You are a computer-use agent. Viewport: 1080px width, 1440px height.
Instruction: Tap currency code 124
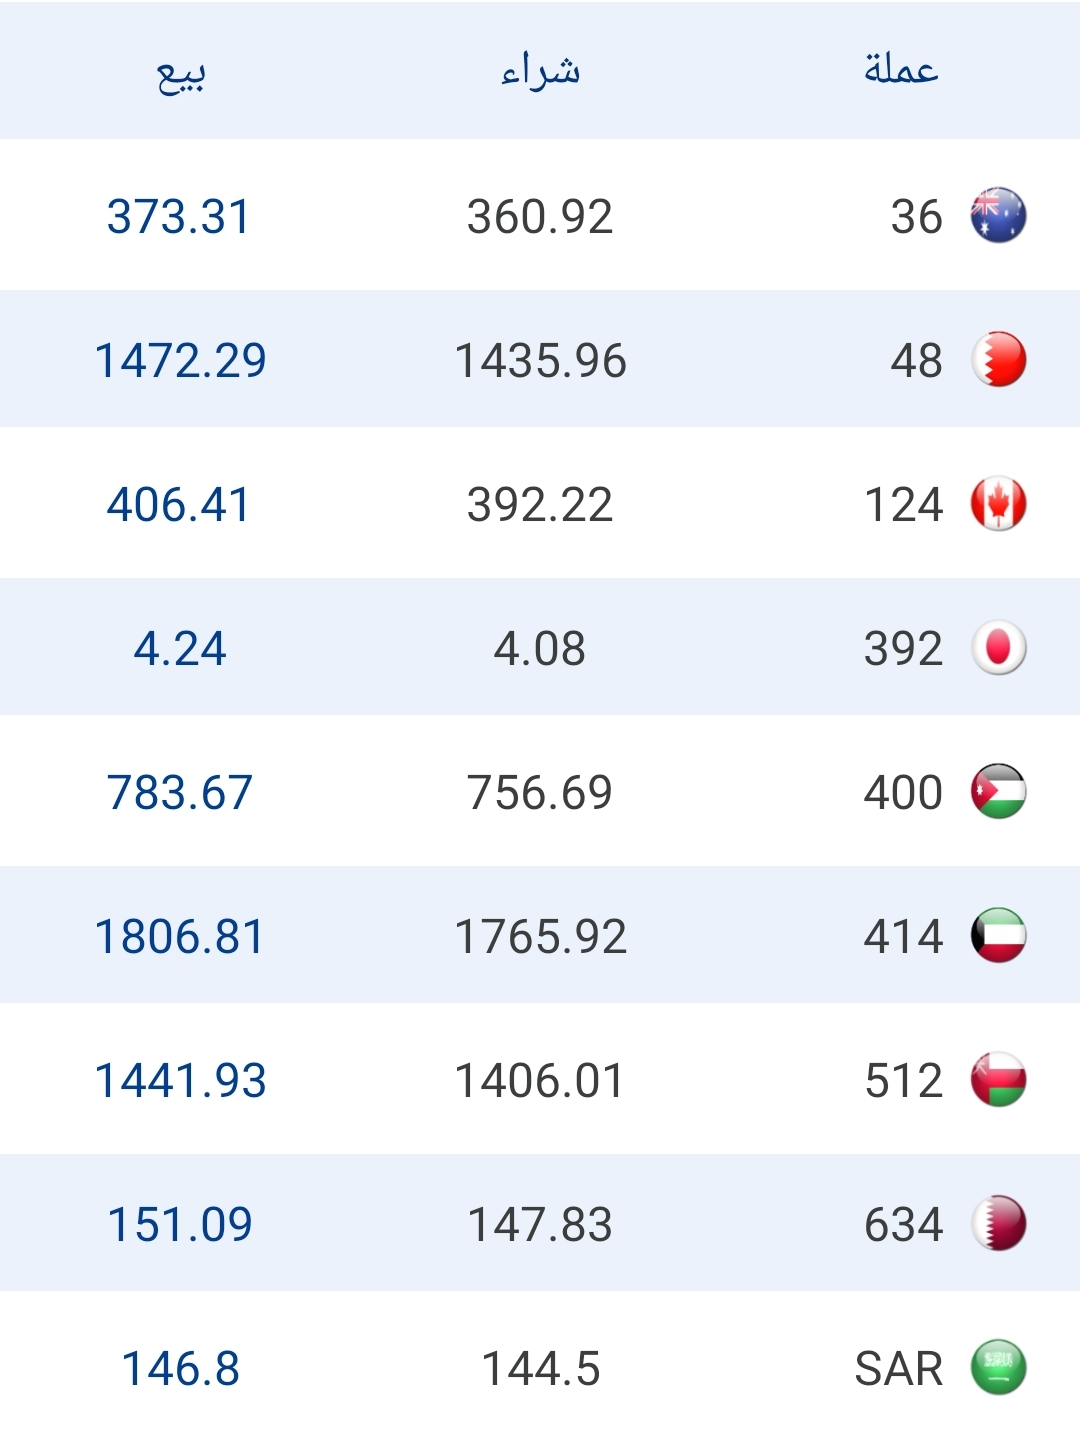903,505
